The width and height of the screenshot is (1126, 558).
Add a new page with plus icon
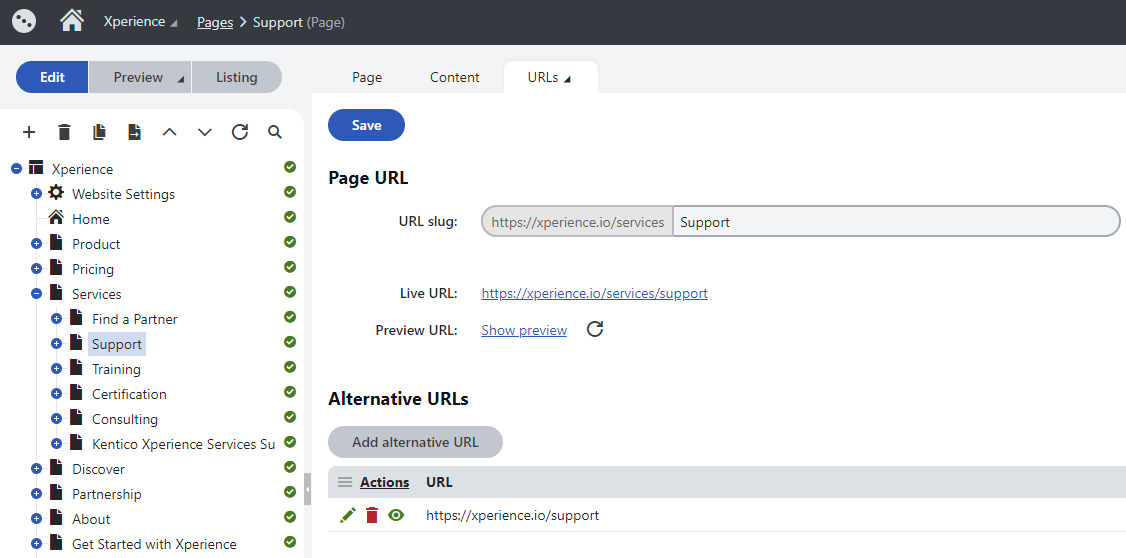(x=29, y=132)
